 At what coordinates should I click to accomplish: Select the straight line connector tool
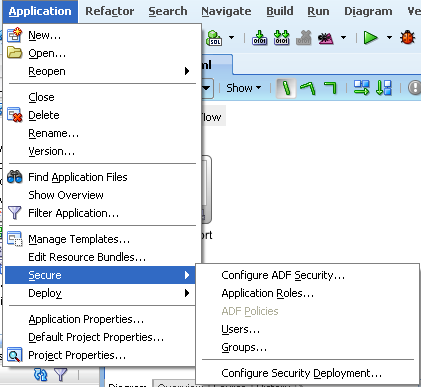point(286,88)
